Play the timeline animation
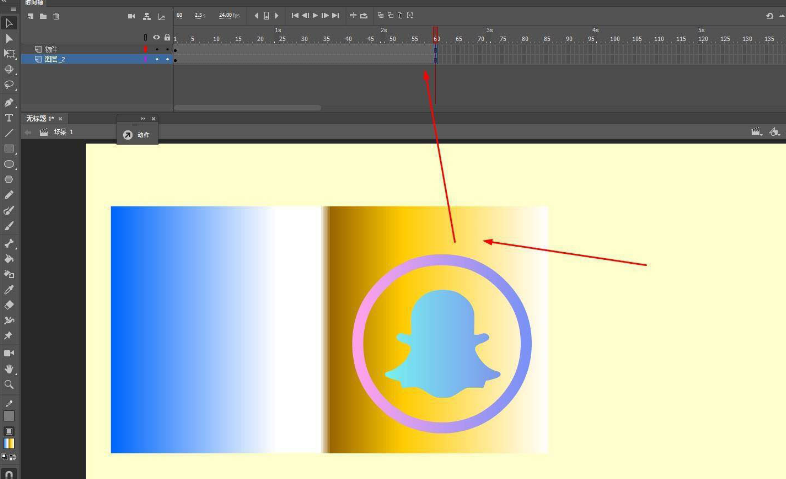 [315, 16]
